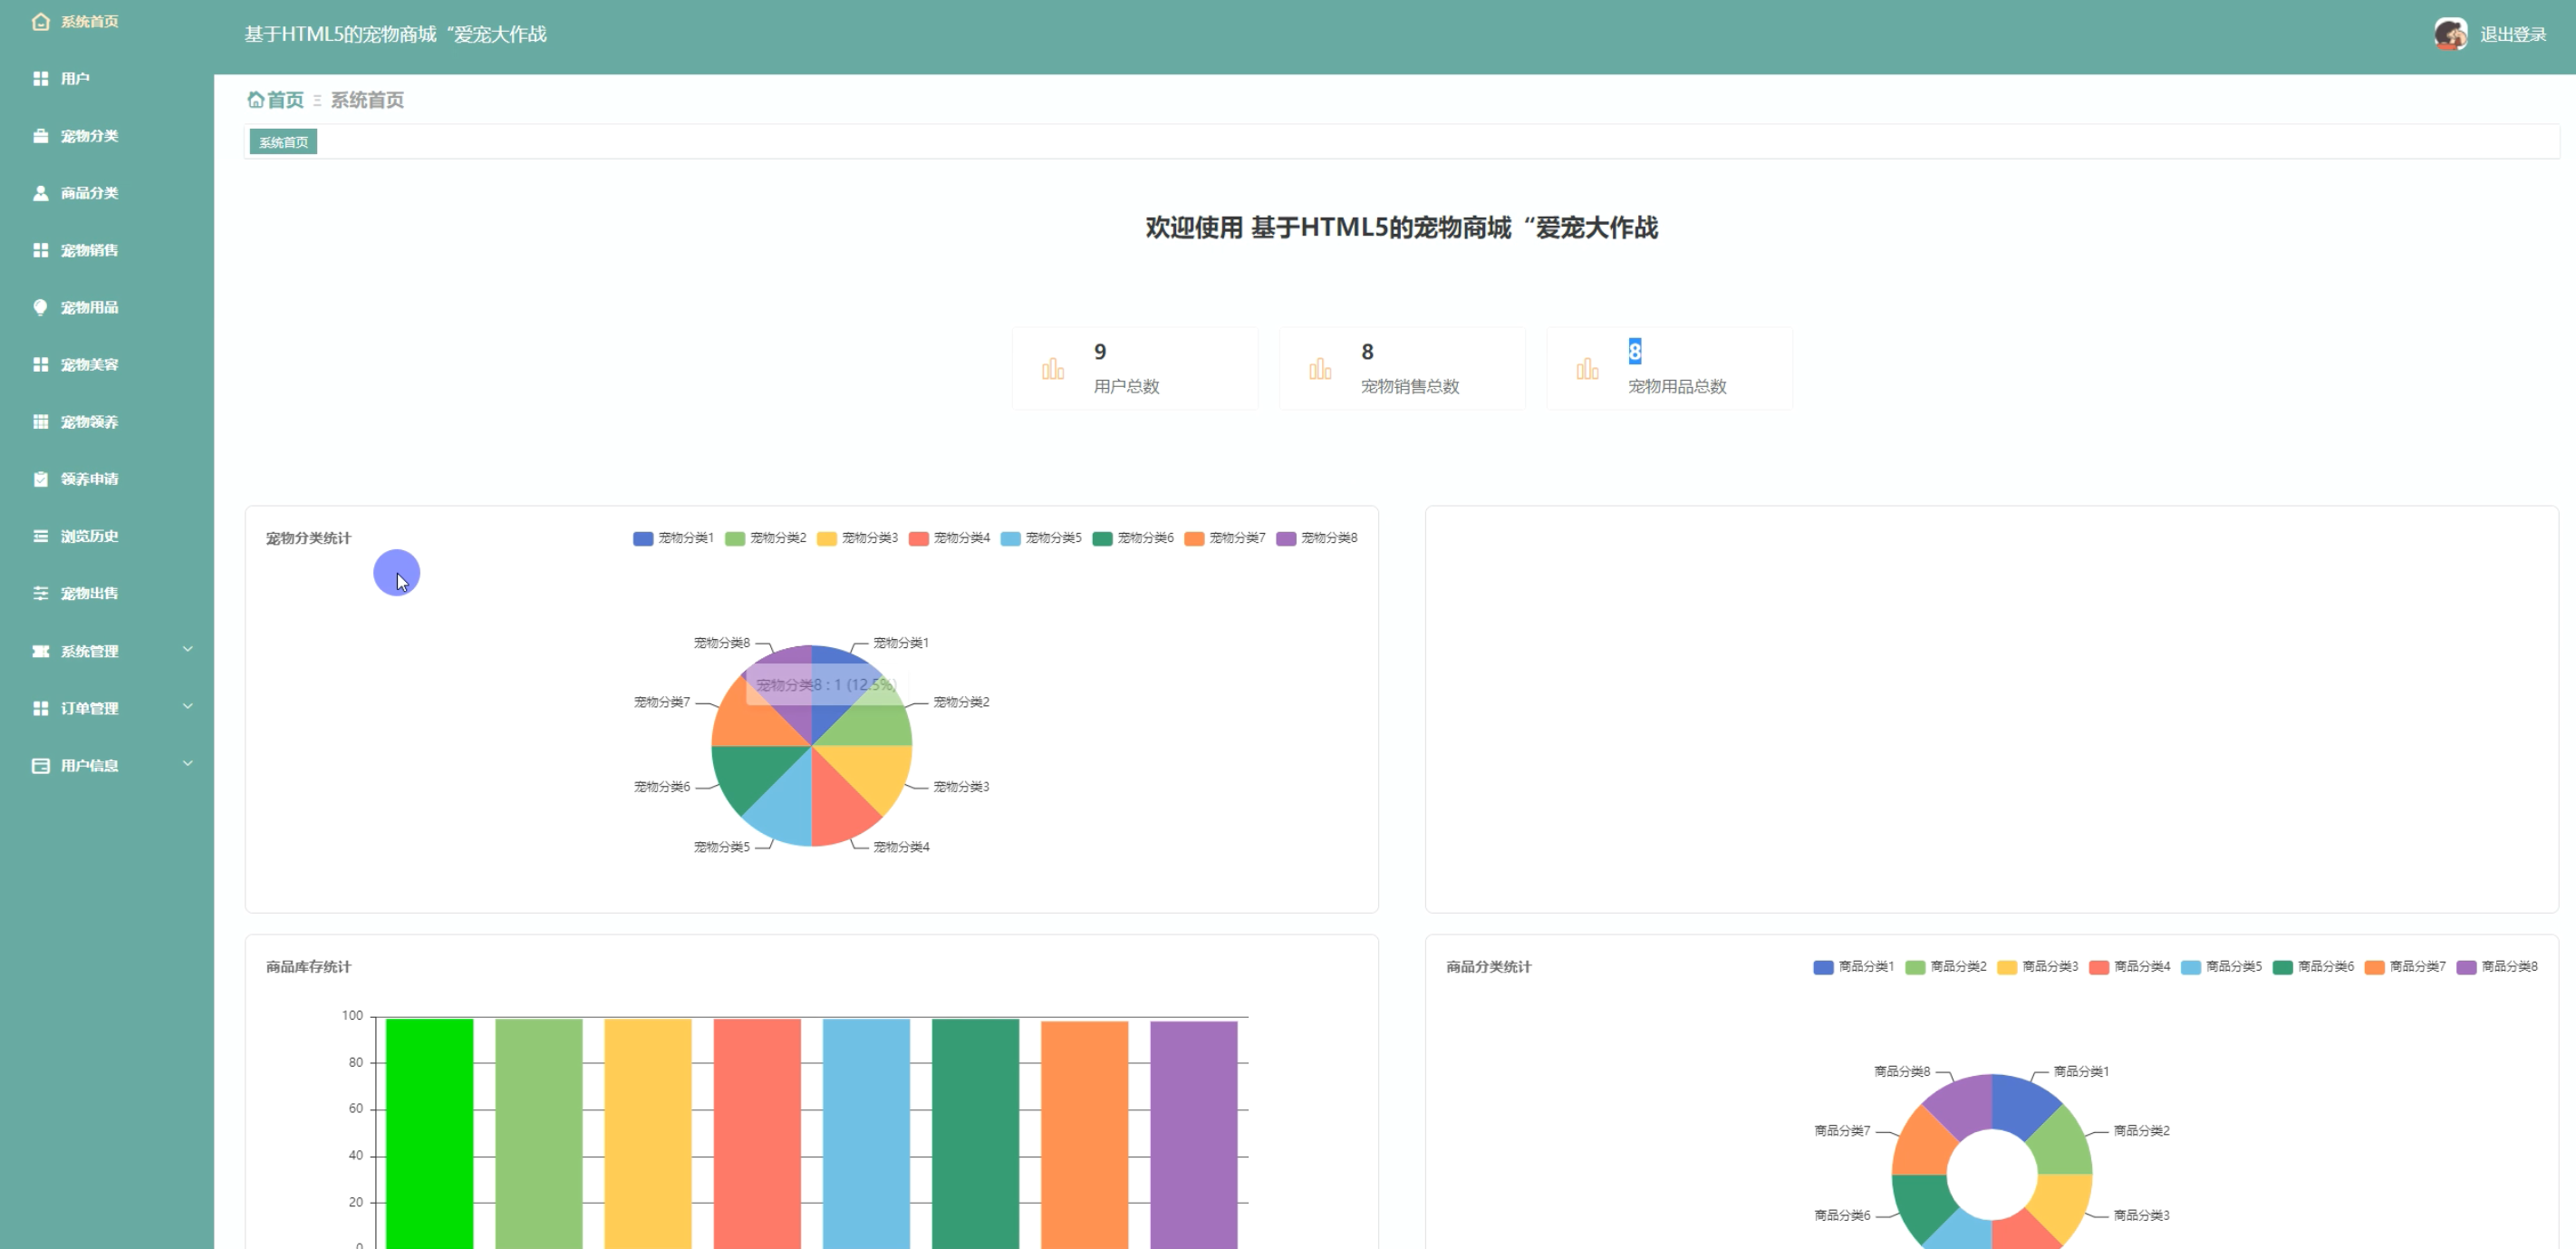Viewport: 2576px width, 1249px height.
Task: Click the purple last stock bar
Action: 1194,1134
